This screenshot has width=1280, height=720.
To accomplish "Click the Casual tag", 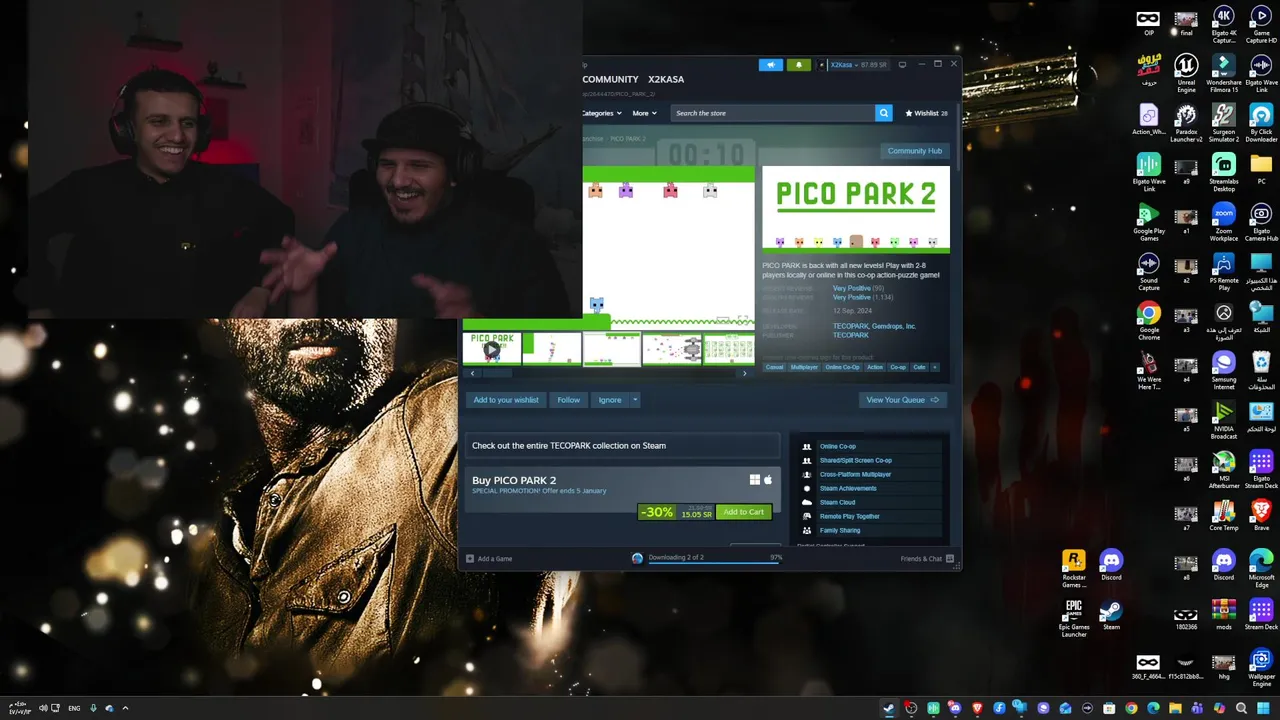I will coord(775,367).
